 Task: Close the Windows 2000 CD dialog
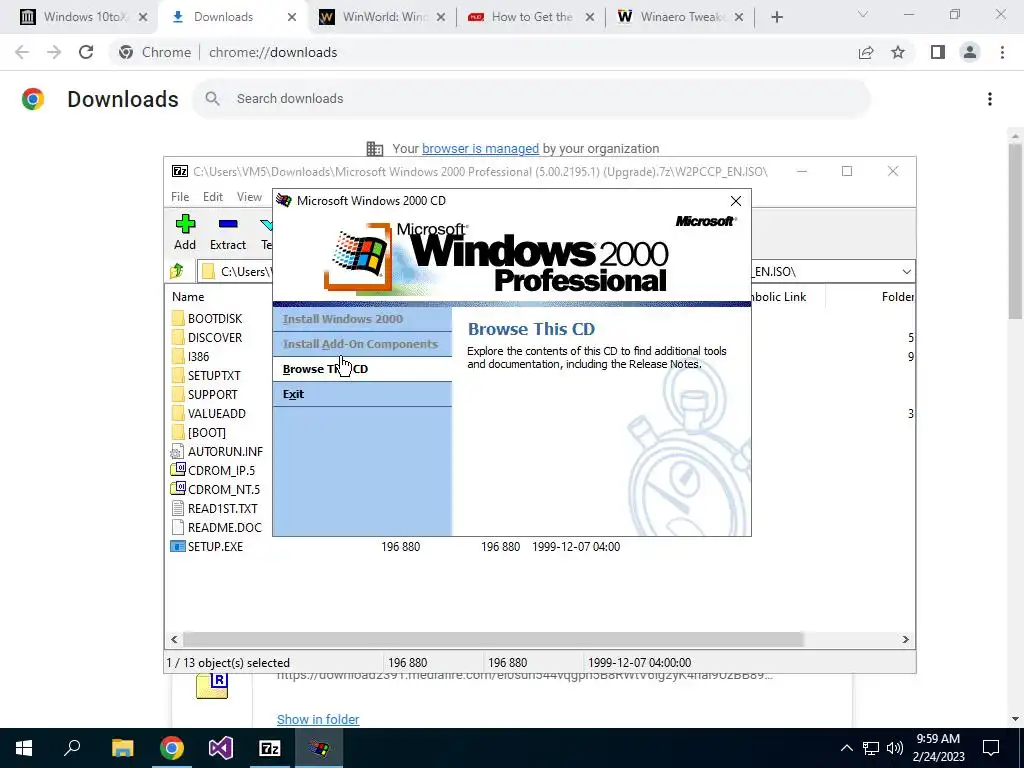[736, 201]
